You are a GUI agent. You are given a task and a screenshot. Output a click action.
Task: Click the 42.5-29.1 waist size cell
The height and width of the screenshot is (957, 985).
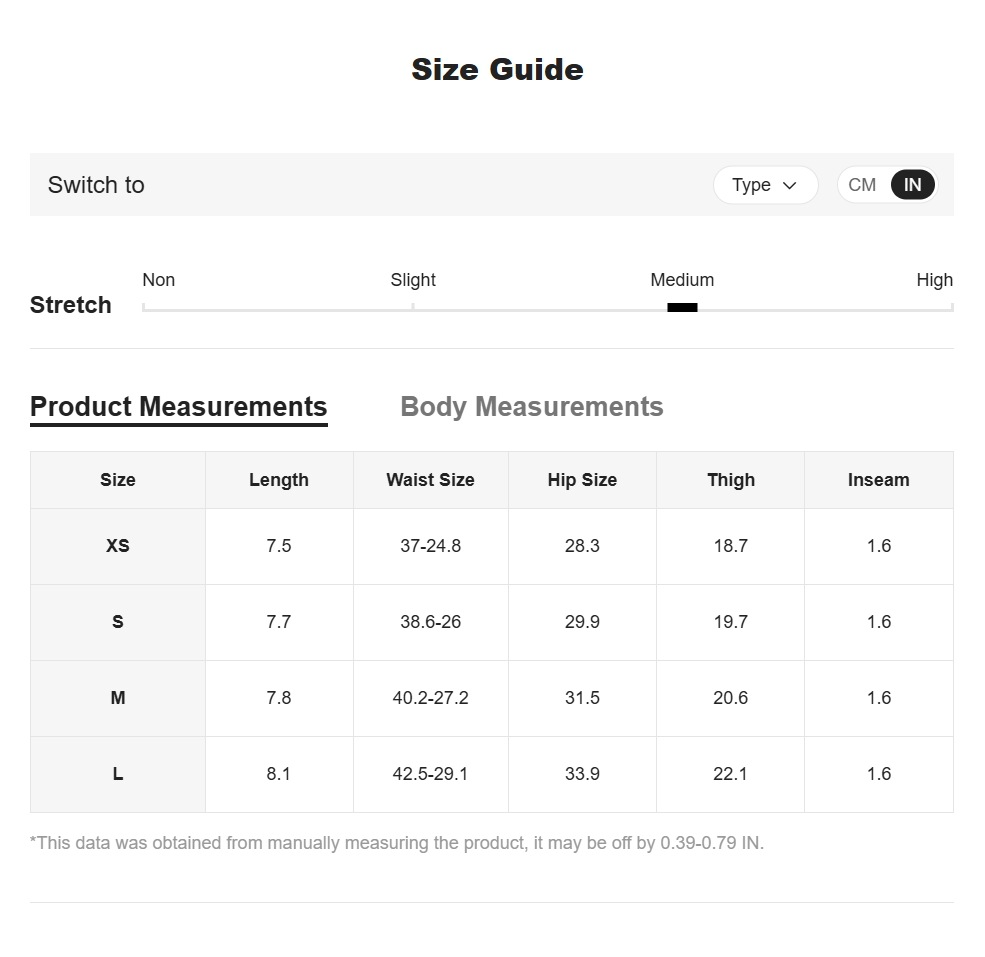pyautogui.click(x=430, y=774)
